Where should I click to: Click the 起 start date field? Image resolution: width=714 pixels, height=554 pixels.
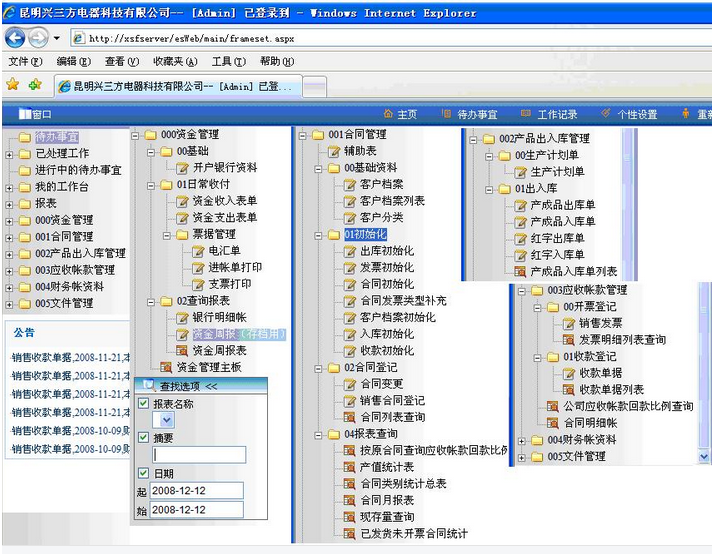pyautogui.click(x=197, y=491)
